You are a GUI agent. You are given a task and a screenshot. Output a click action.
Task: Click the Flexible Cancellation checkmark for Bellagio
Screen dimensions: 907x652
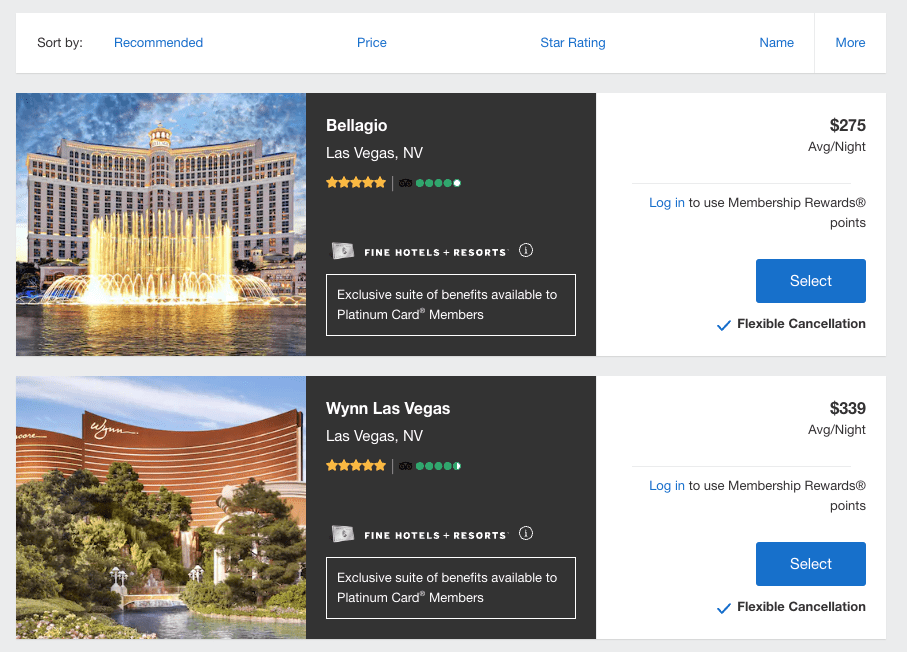723,323
